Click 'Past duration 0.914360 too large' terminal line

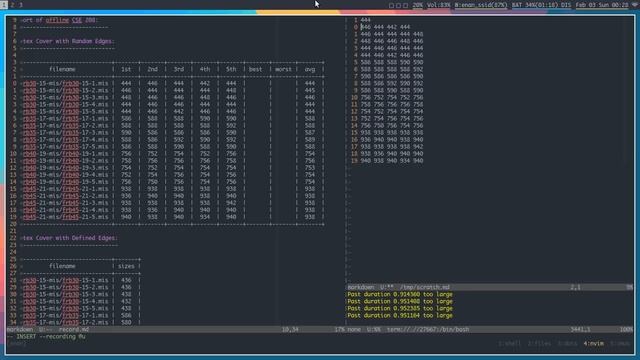(400, 294)
